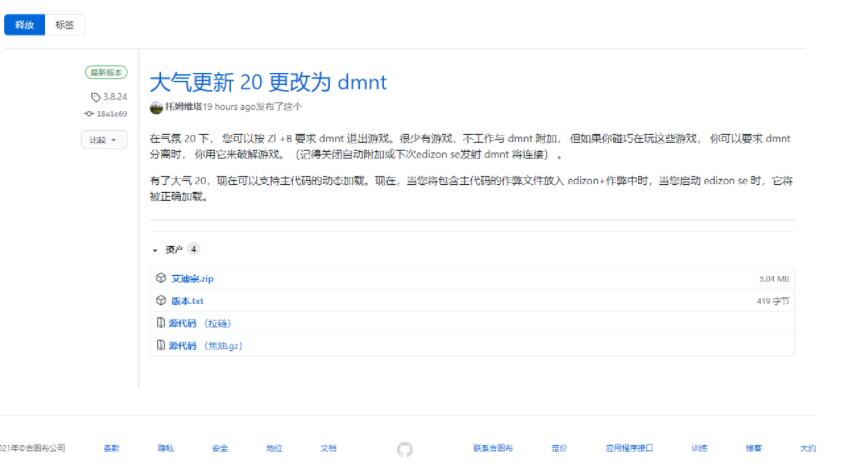The height and width of the screenshot is (474, 859).
Task: Open the 训练 training footer link
Action: click(x=700, y=448)
